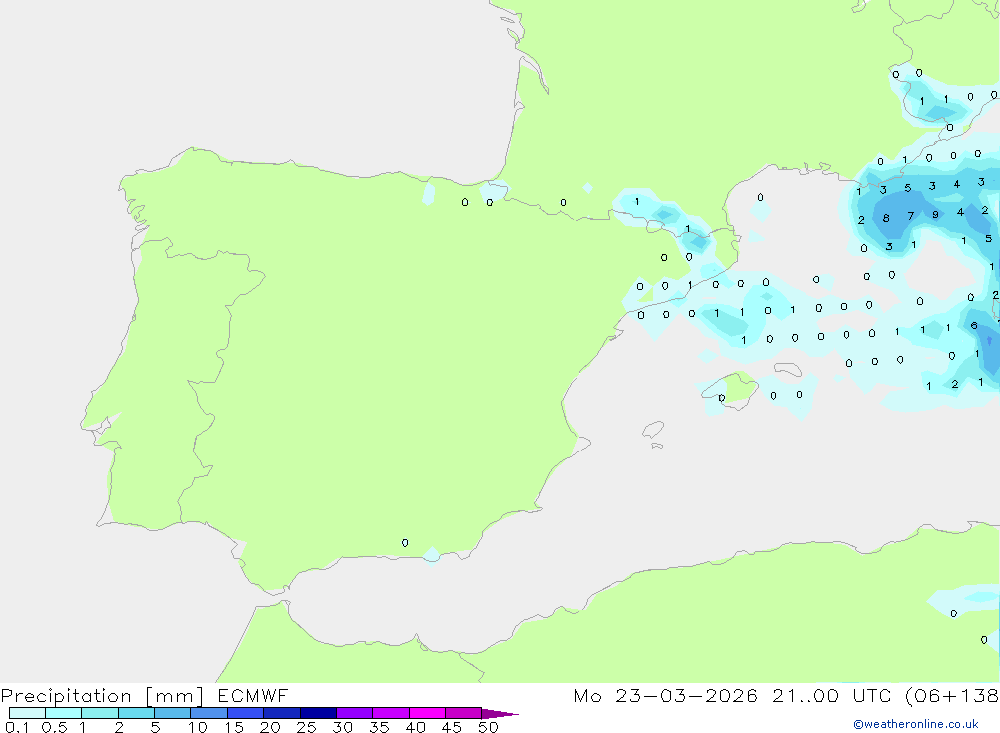Click the precipitation value '7' on the map
Image resolution: width=1000 pixels, height=733 pixels.
click(x=911, y=216)
